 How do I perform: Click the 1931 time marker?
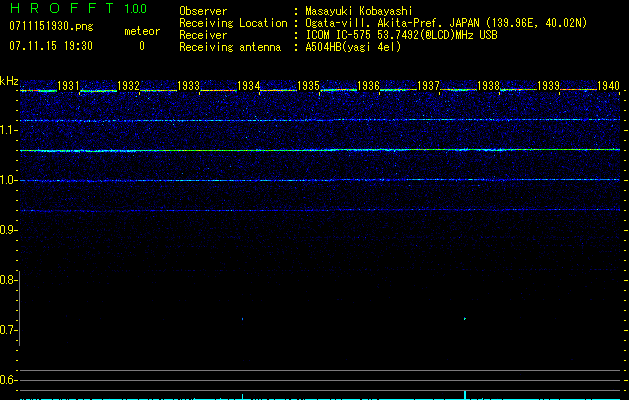pos(69,86)
